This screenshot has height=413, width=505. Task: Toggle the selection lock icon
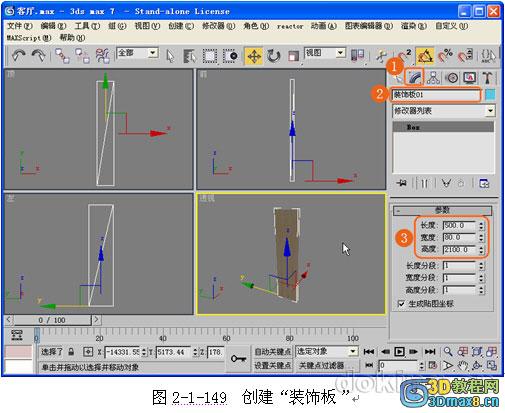[71, 352]
